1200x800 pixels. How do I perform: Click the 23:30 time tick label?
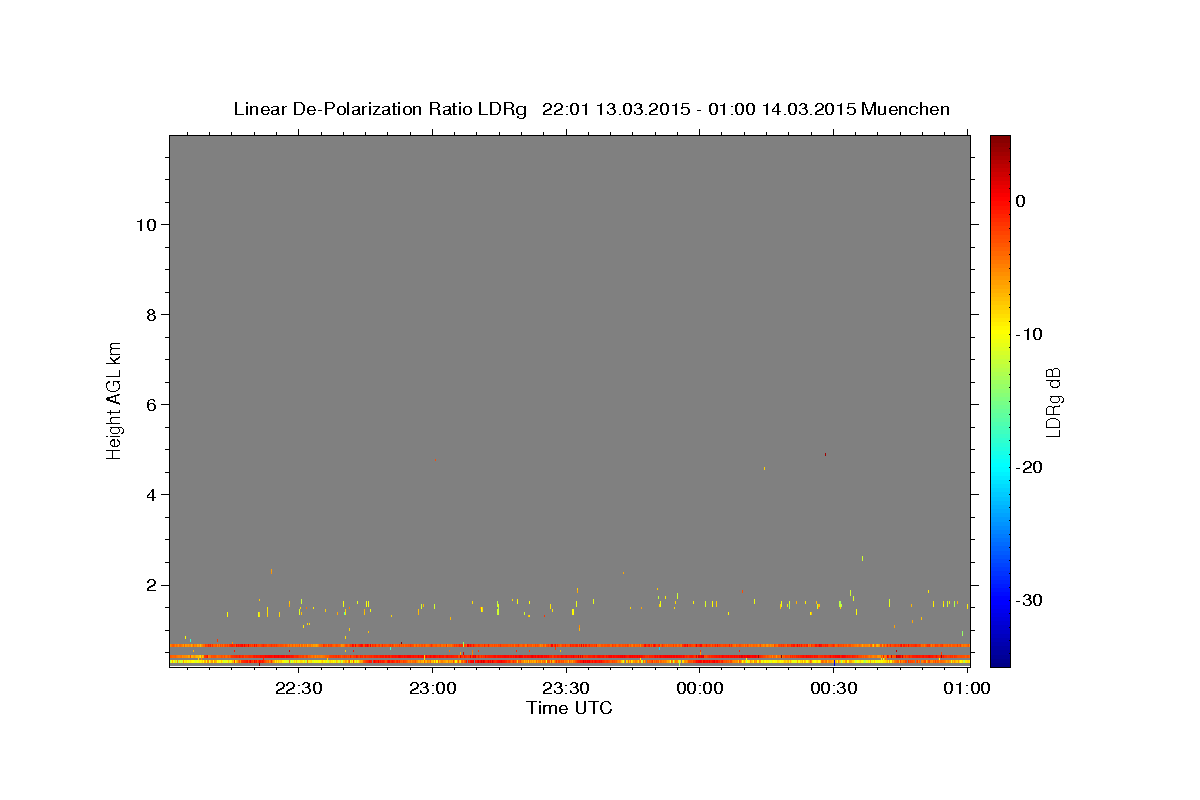click(x=566, y=688)
